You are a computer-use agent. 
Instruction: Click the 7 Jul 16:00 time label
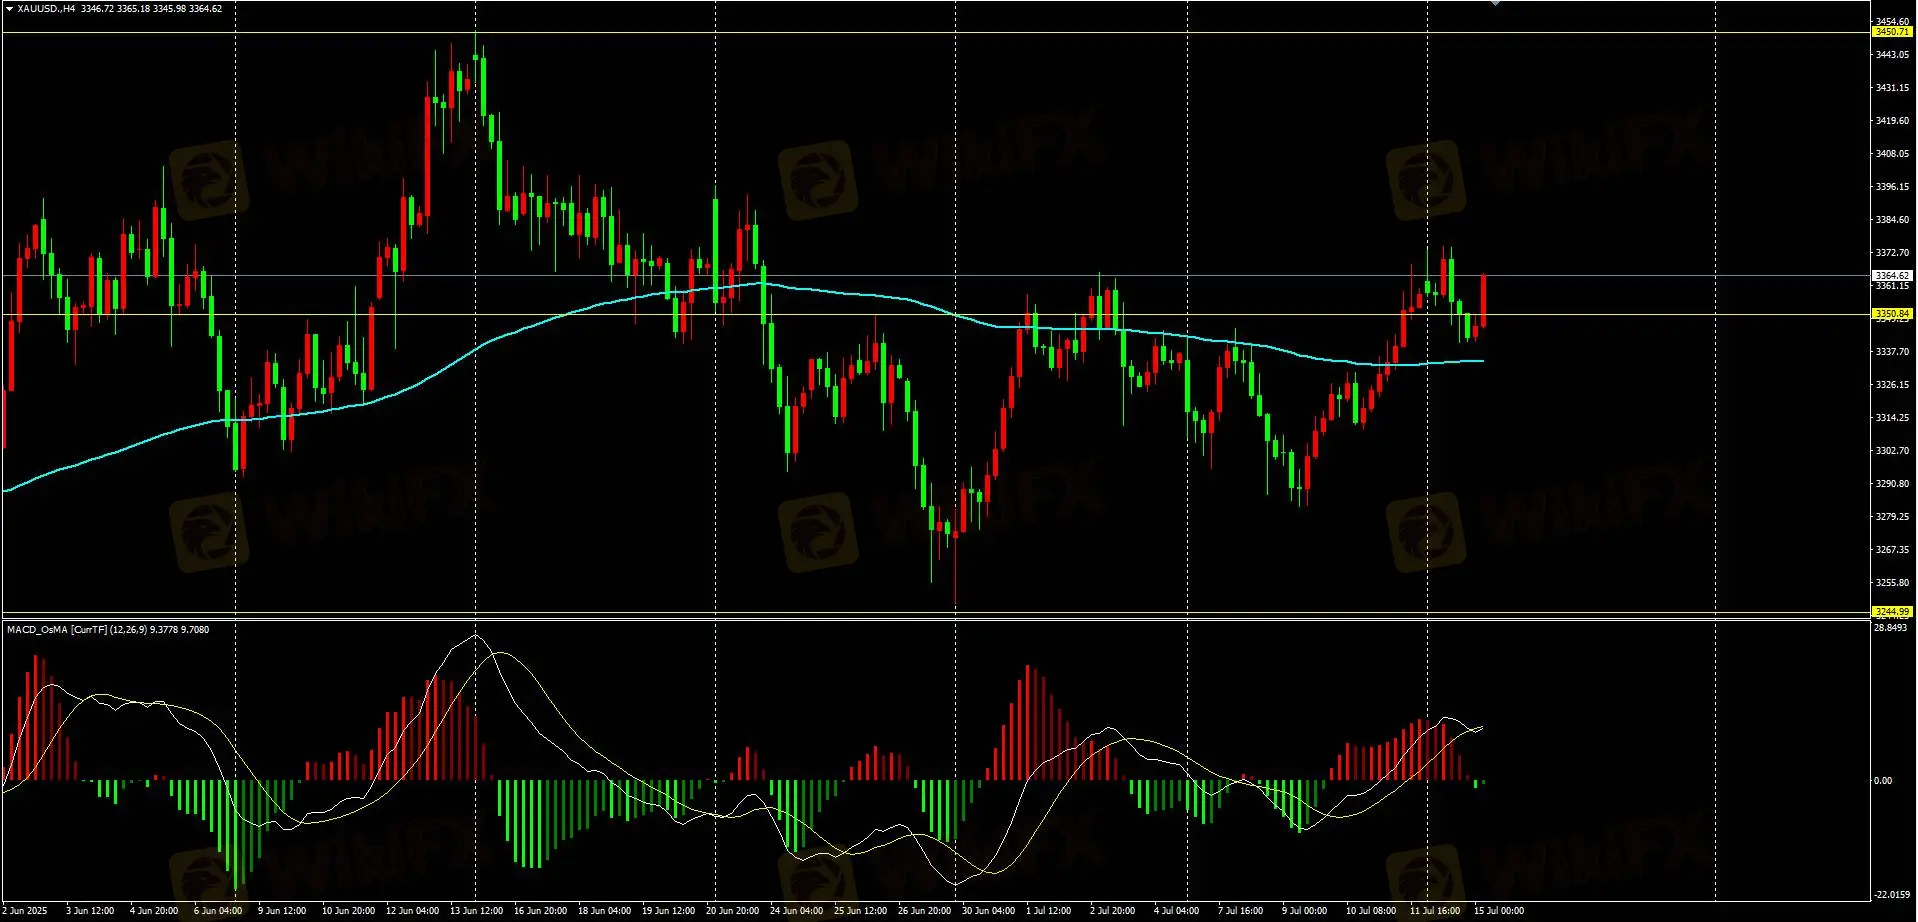coord(1240,911)
